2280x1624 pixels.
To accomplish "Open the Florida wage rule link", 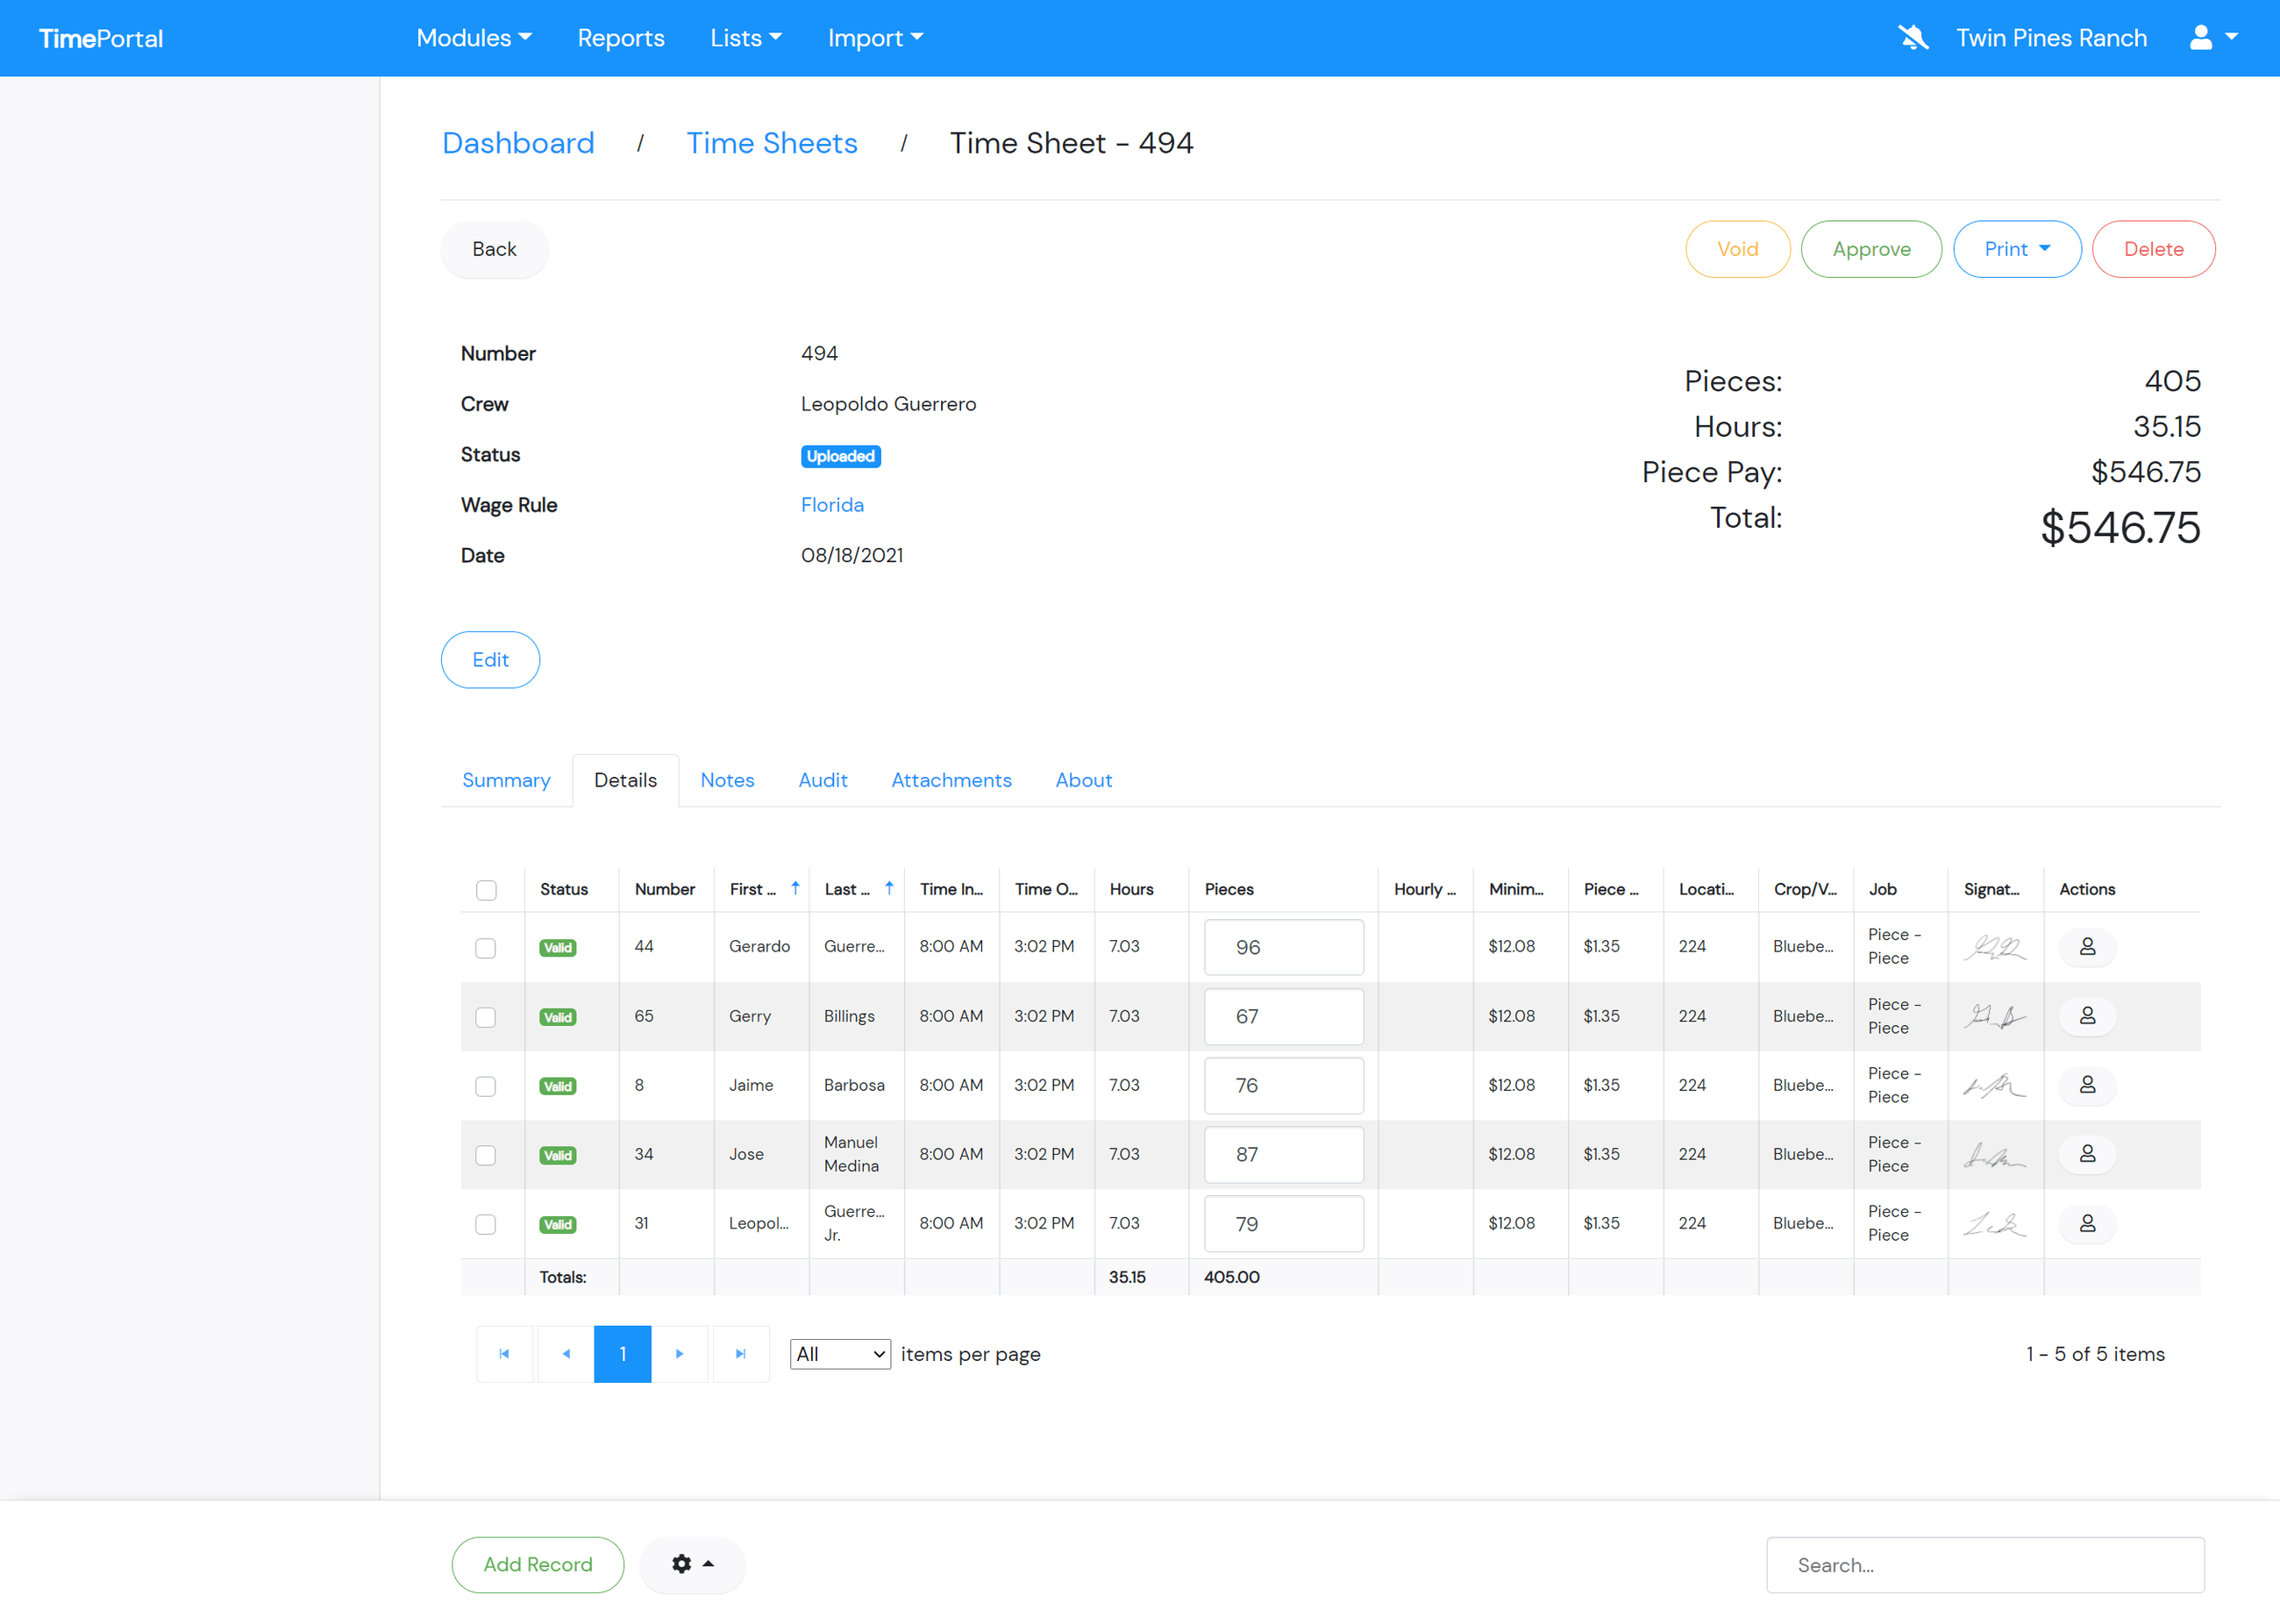I will click(831, 504).
